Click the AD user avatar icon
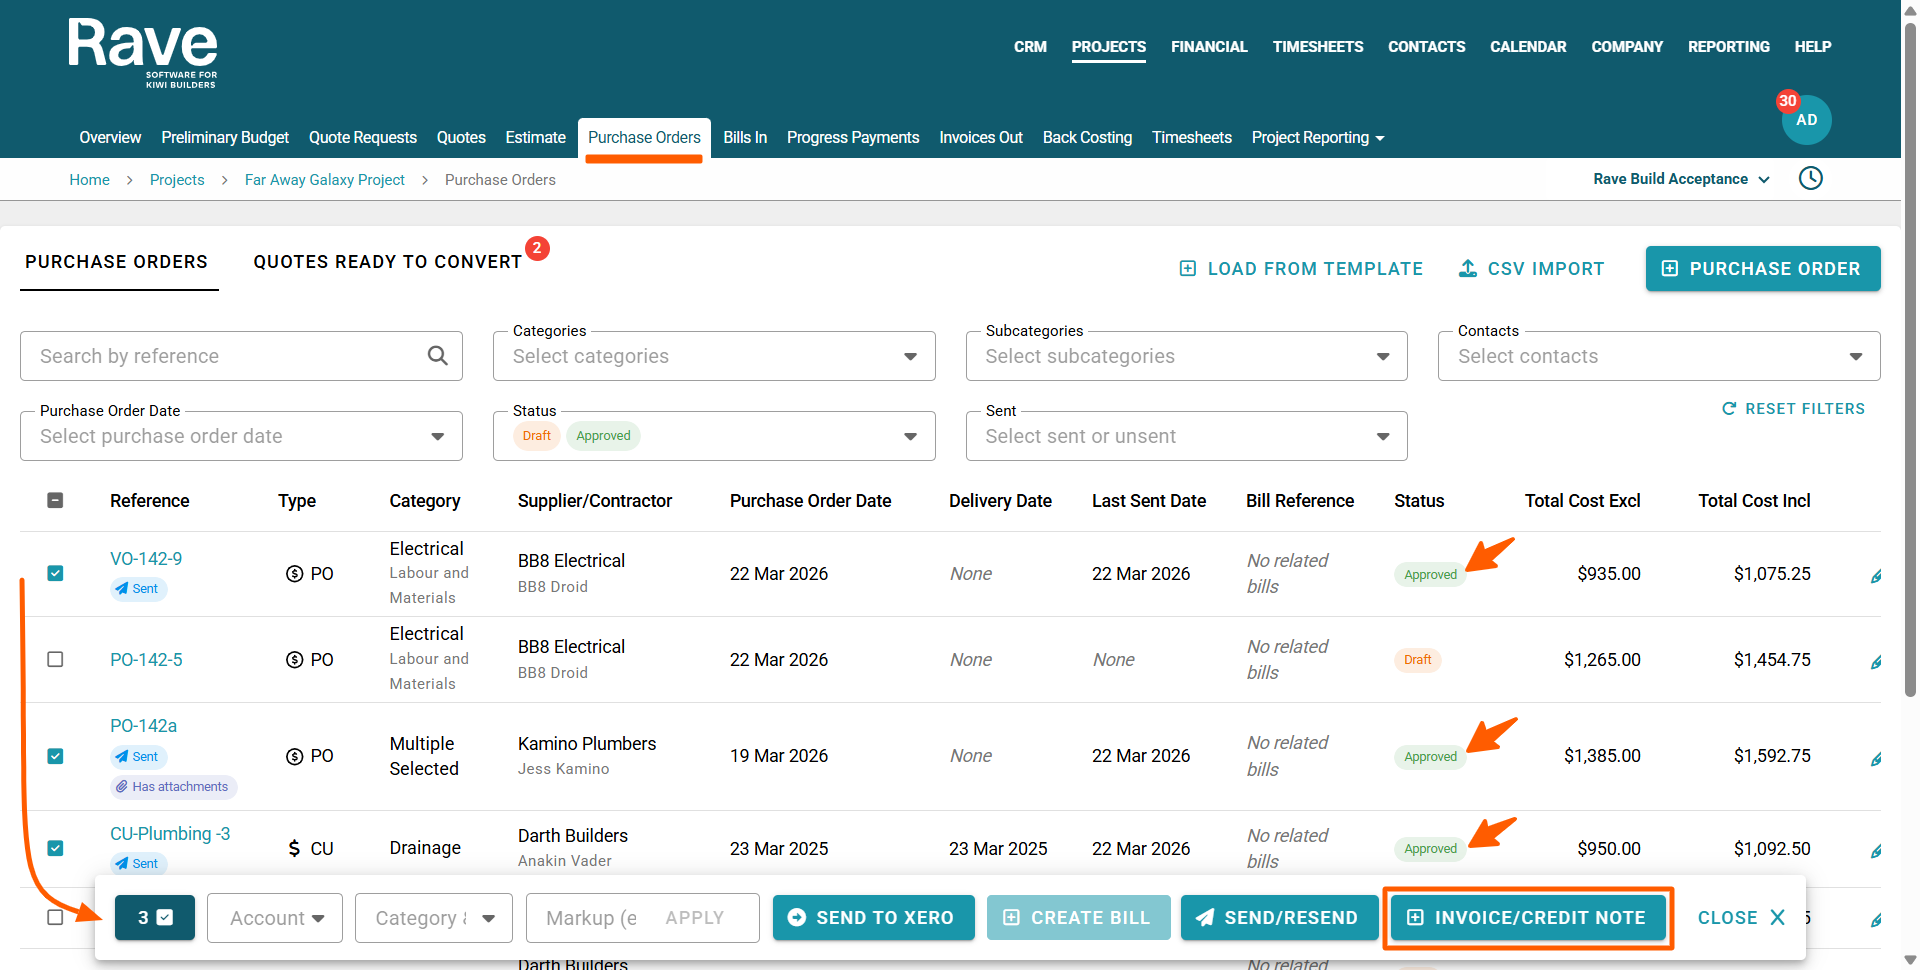 1806,120
